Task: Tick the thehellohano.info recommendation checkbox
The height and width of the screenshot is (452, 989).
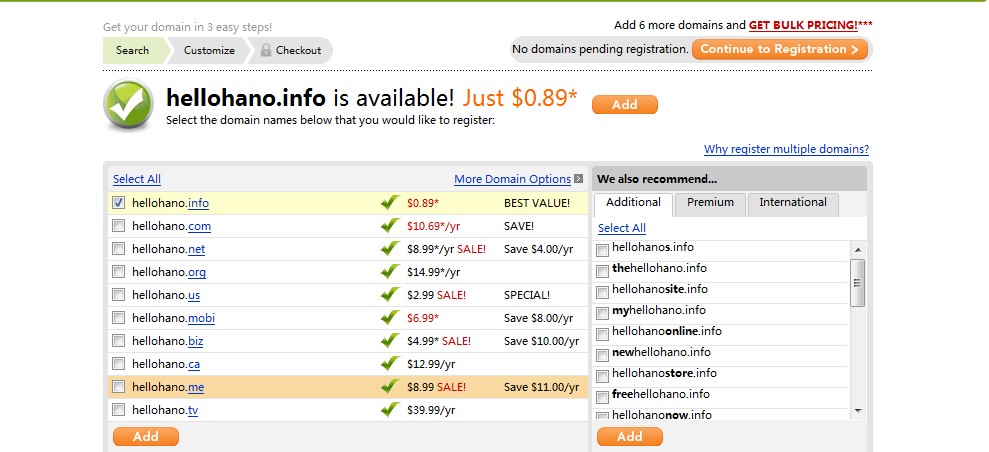Action: point(602,271)
